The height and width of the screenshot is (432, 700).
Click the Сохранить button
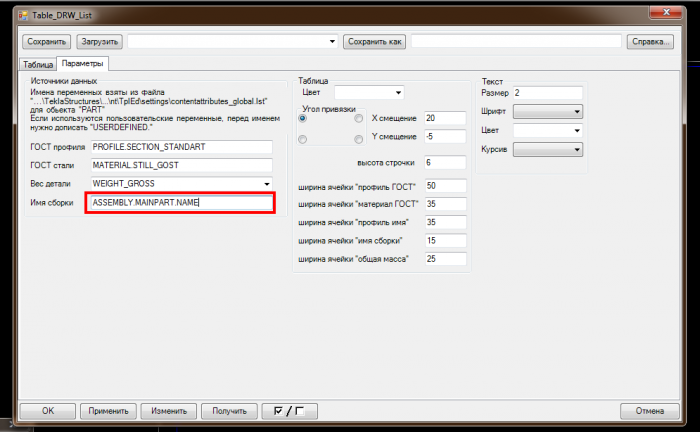pyautogui.click(x=46, y=42)
